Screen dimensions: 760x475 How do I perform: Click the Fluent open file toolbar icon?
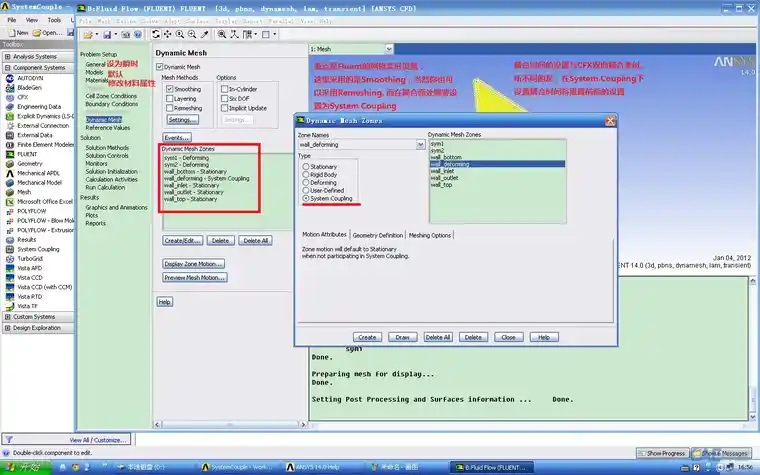pos(88,34)
